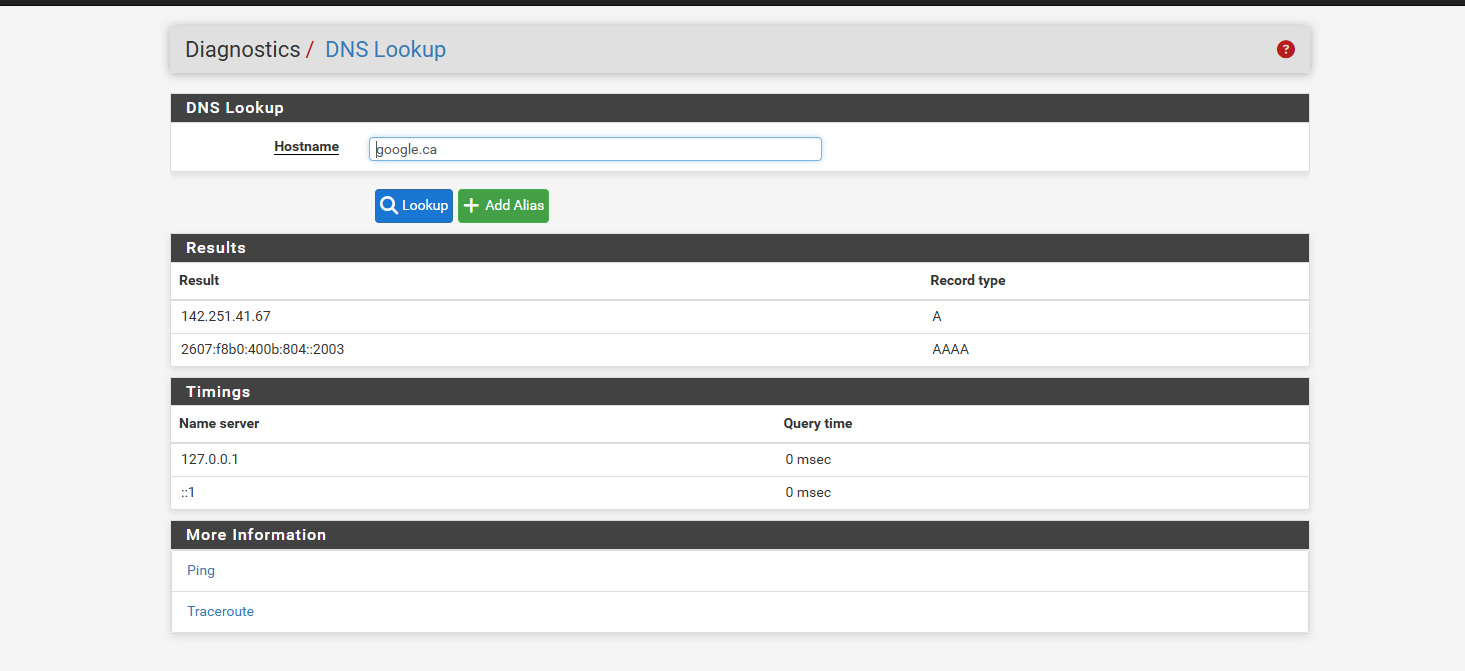Screen dimensions: 1465x671
Task: Click the Results panel heading
Action: pyautogui.click(x=216, y=248)
